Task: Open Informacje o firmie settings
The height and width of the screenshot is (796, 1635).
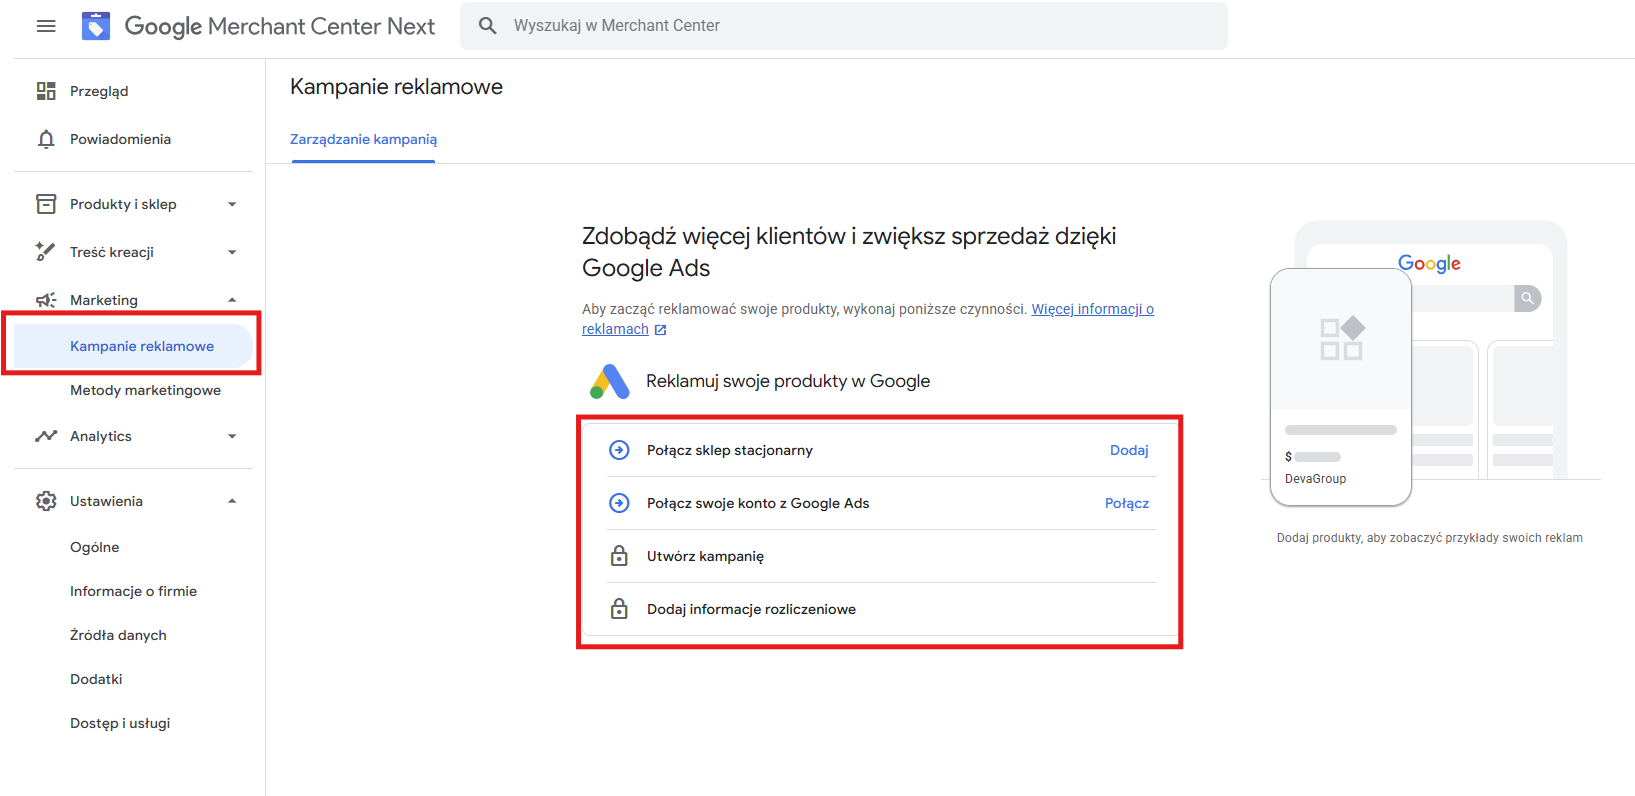Action: coord(134,591)
